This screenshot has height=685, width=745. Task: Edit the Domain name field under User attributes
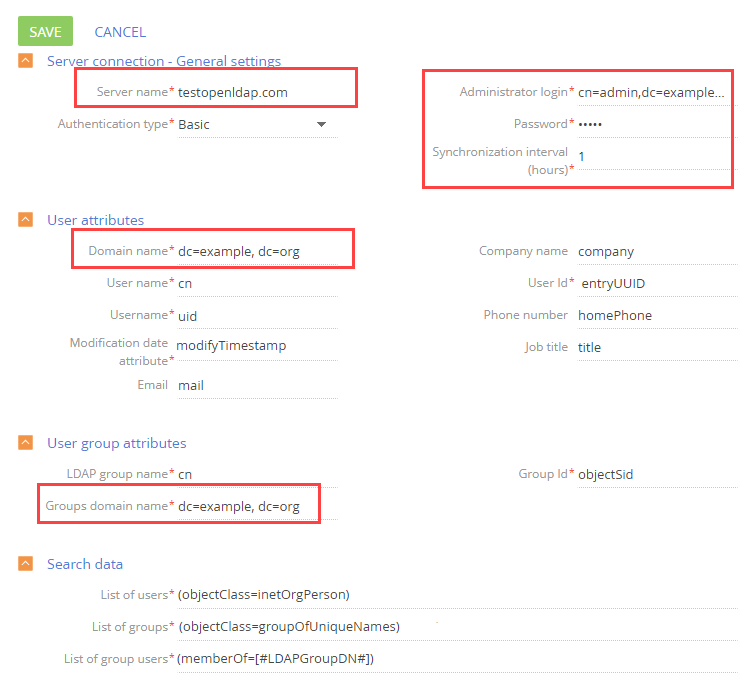coord(258,252)
